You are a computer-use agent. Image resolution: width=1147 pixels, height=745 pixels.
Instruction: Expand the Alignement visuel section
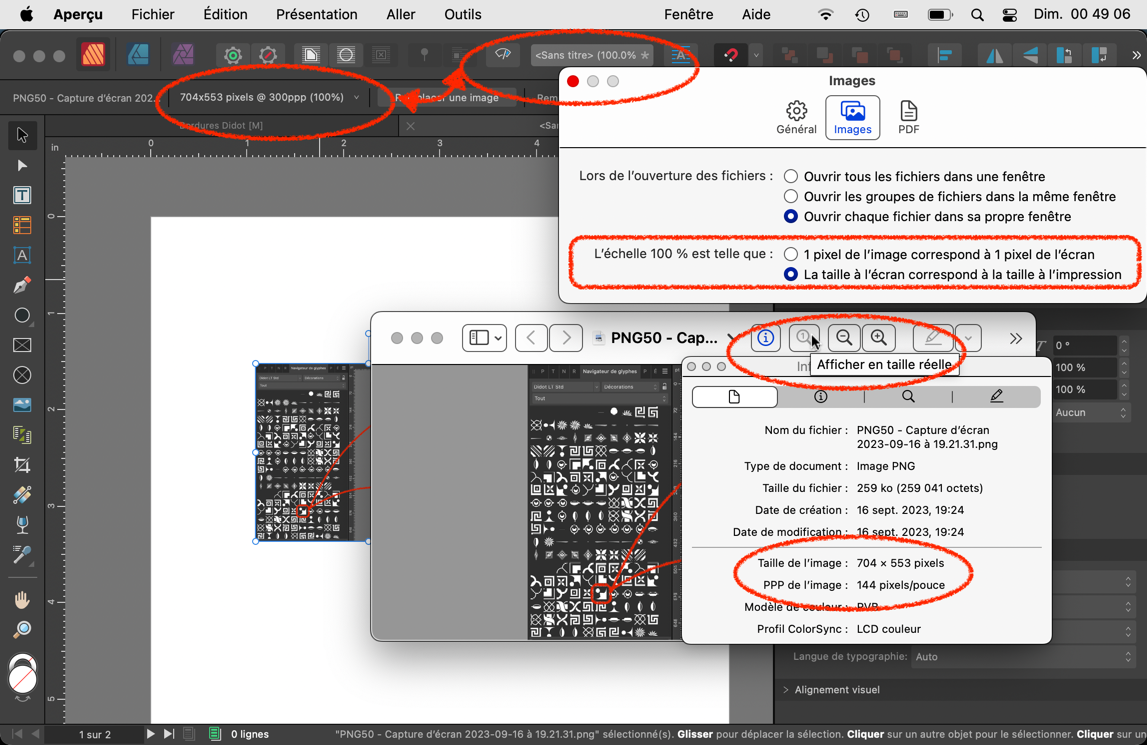point(786,690)
